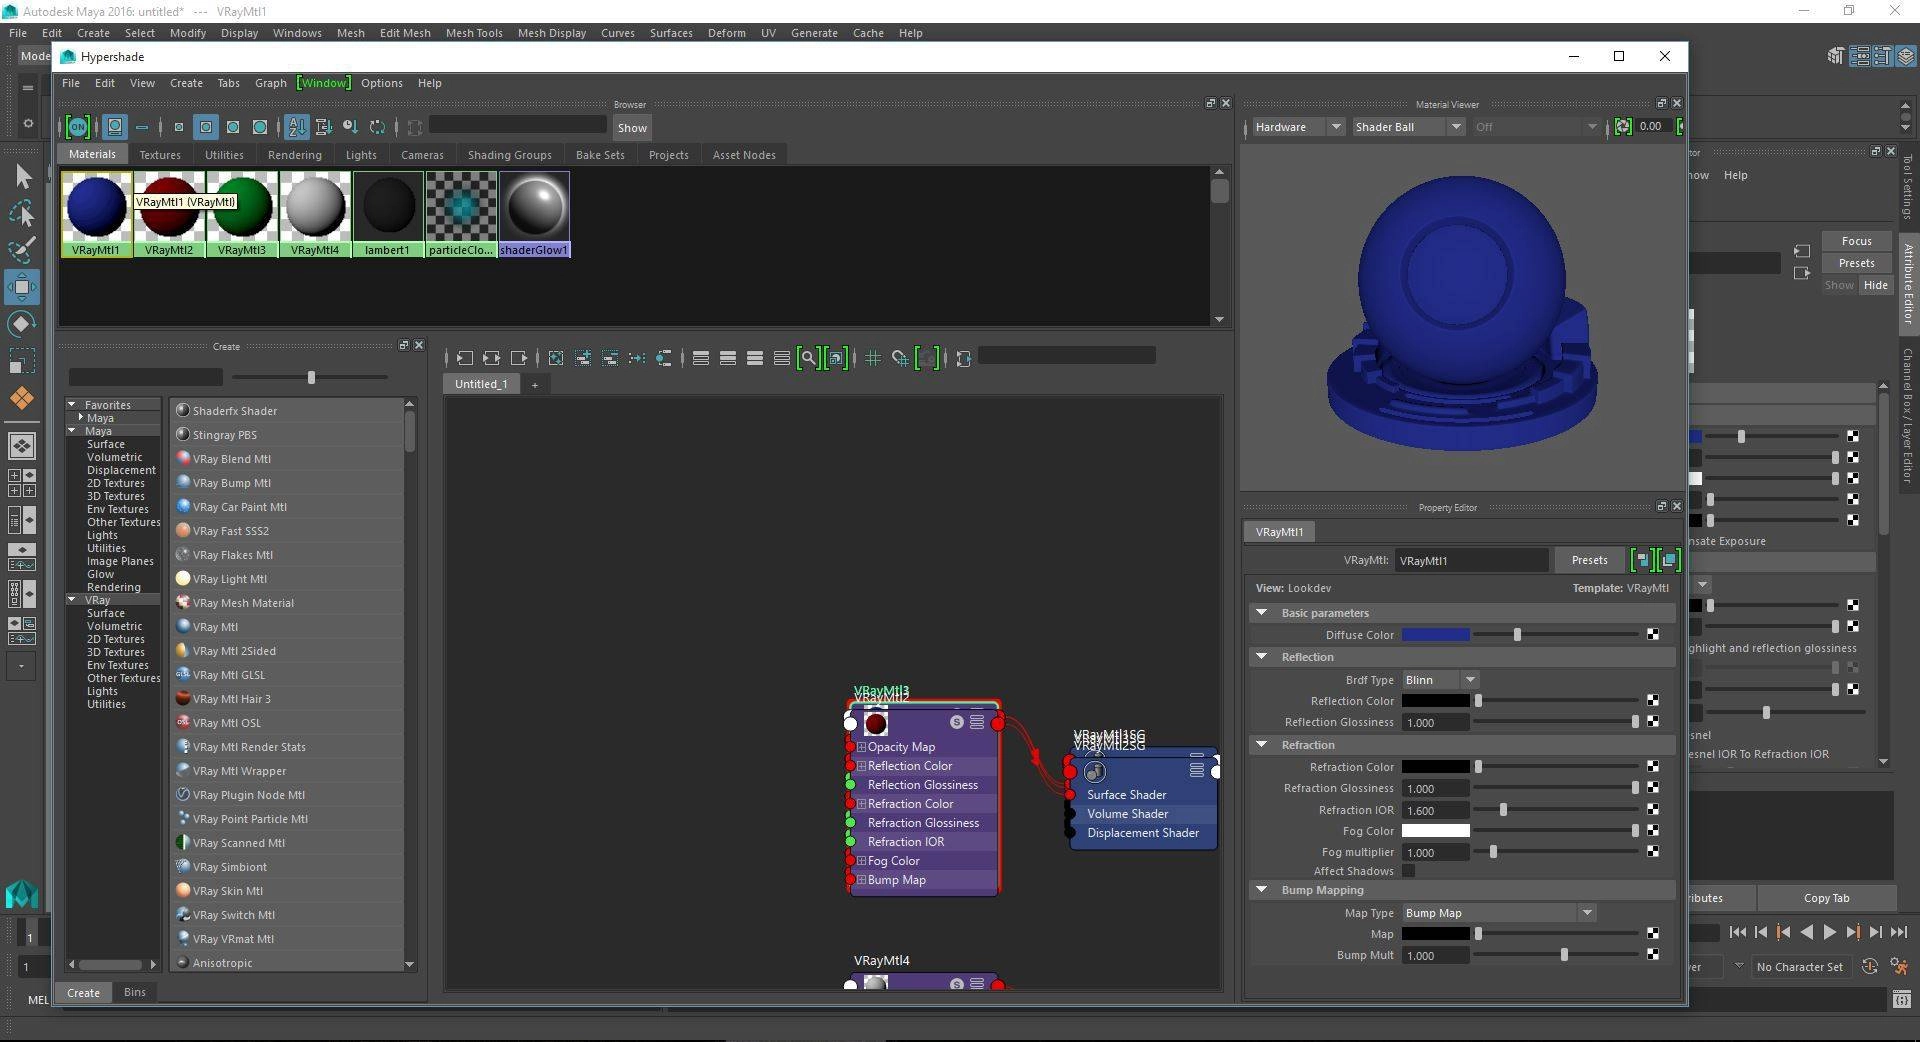This screenshot has width=1920, height=1042.
Task: Click the reverse sort order icon in browser
Action: pyautogui.click(x=377, y=127)
